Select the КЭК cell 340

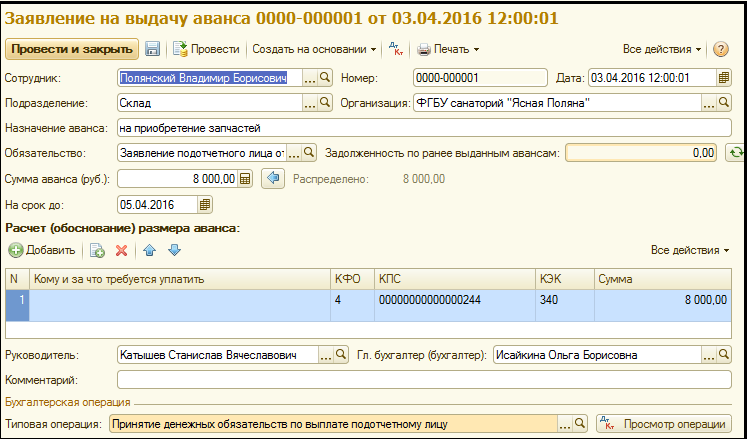pyautogui.click(x=565, y=305)
